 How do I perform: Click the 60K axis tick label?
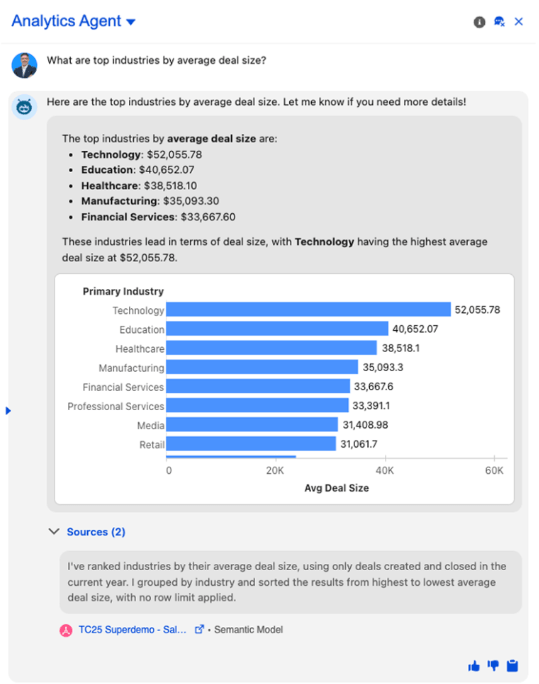pyautogui.click(x=494, y=471)
